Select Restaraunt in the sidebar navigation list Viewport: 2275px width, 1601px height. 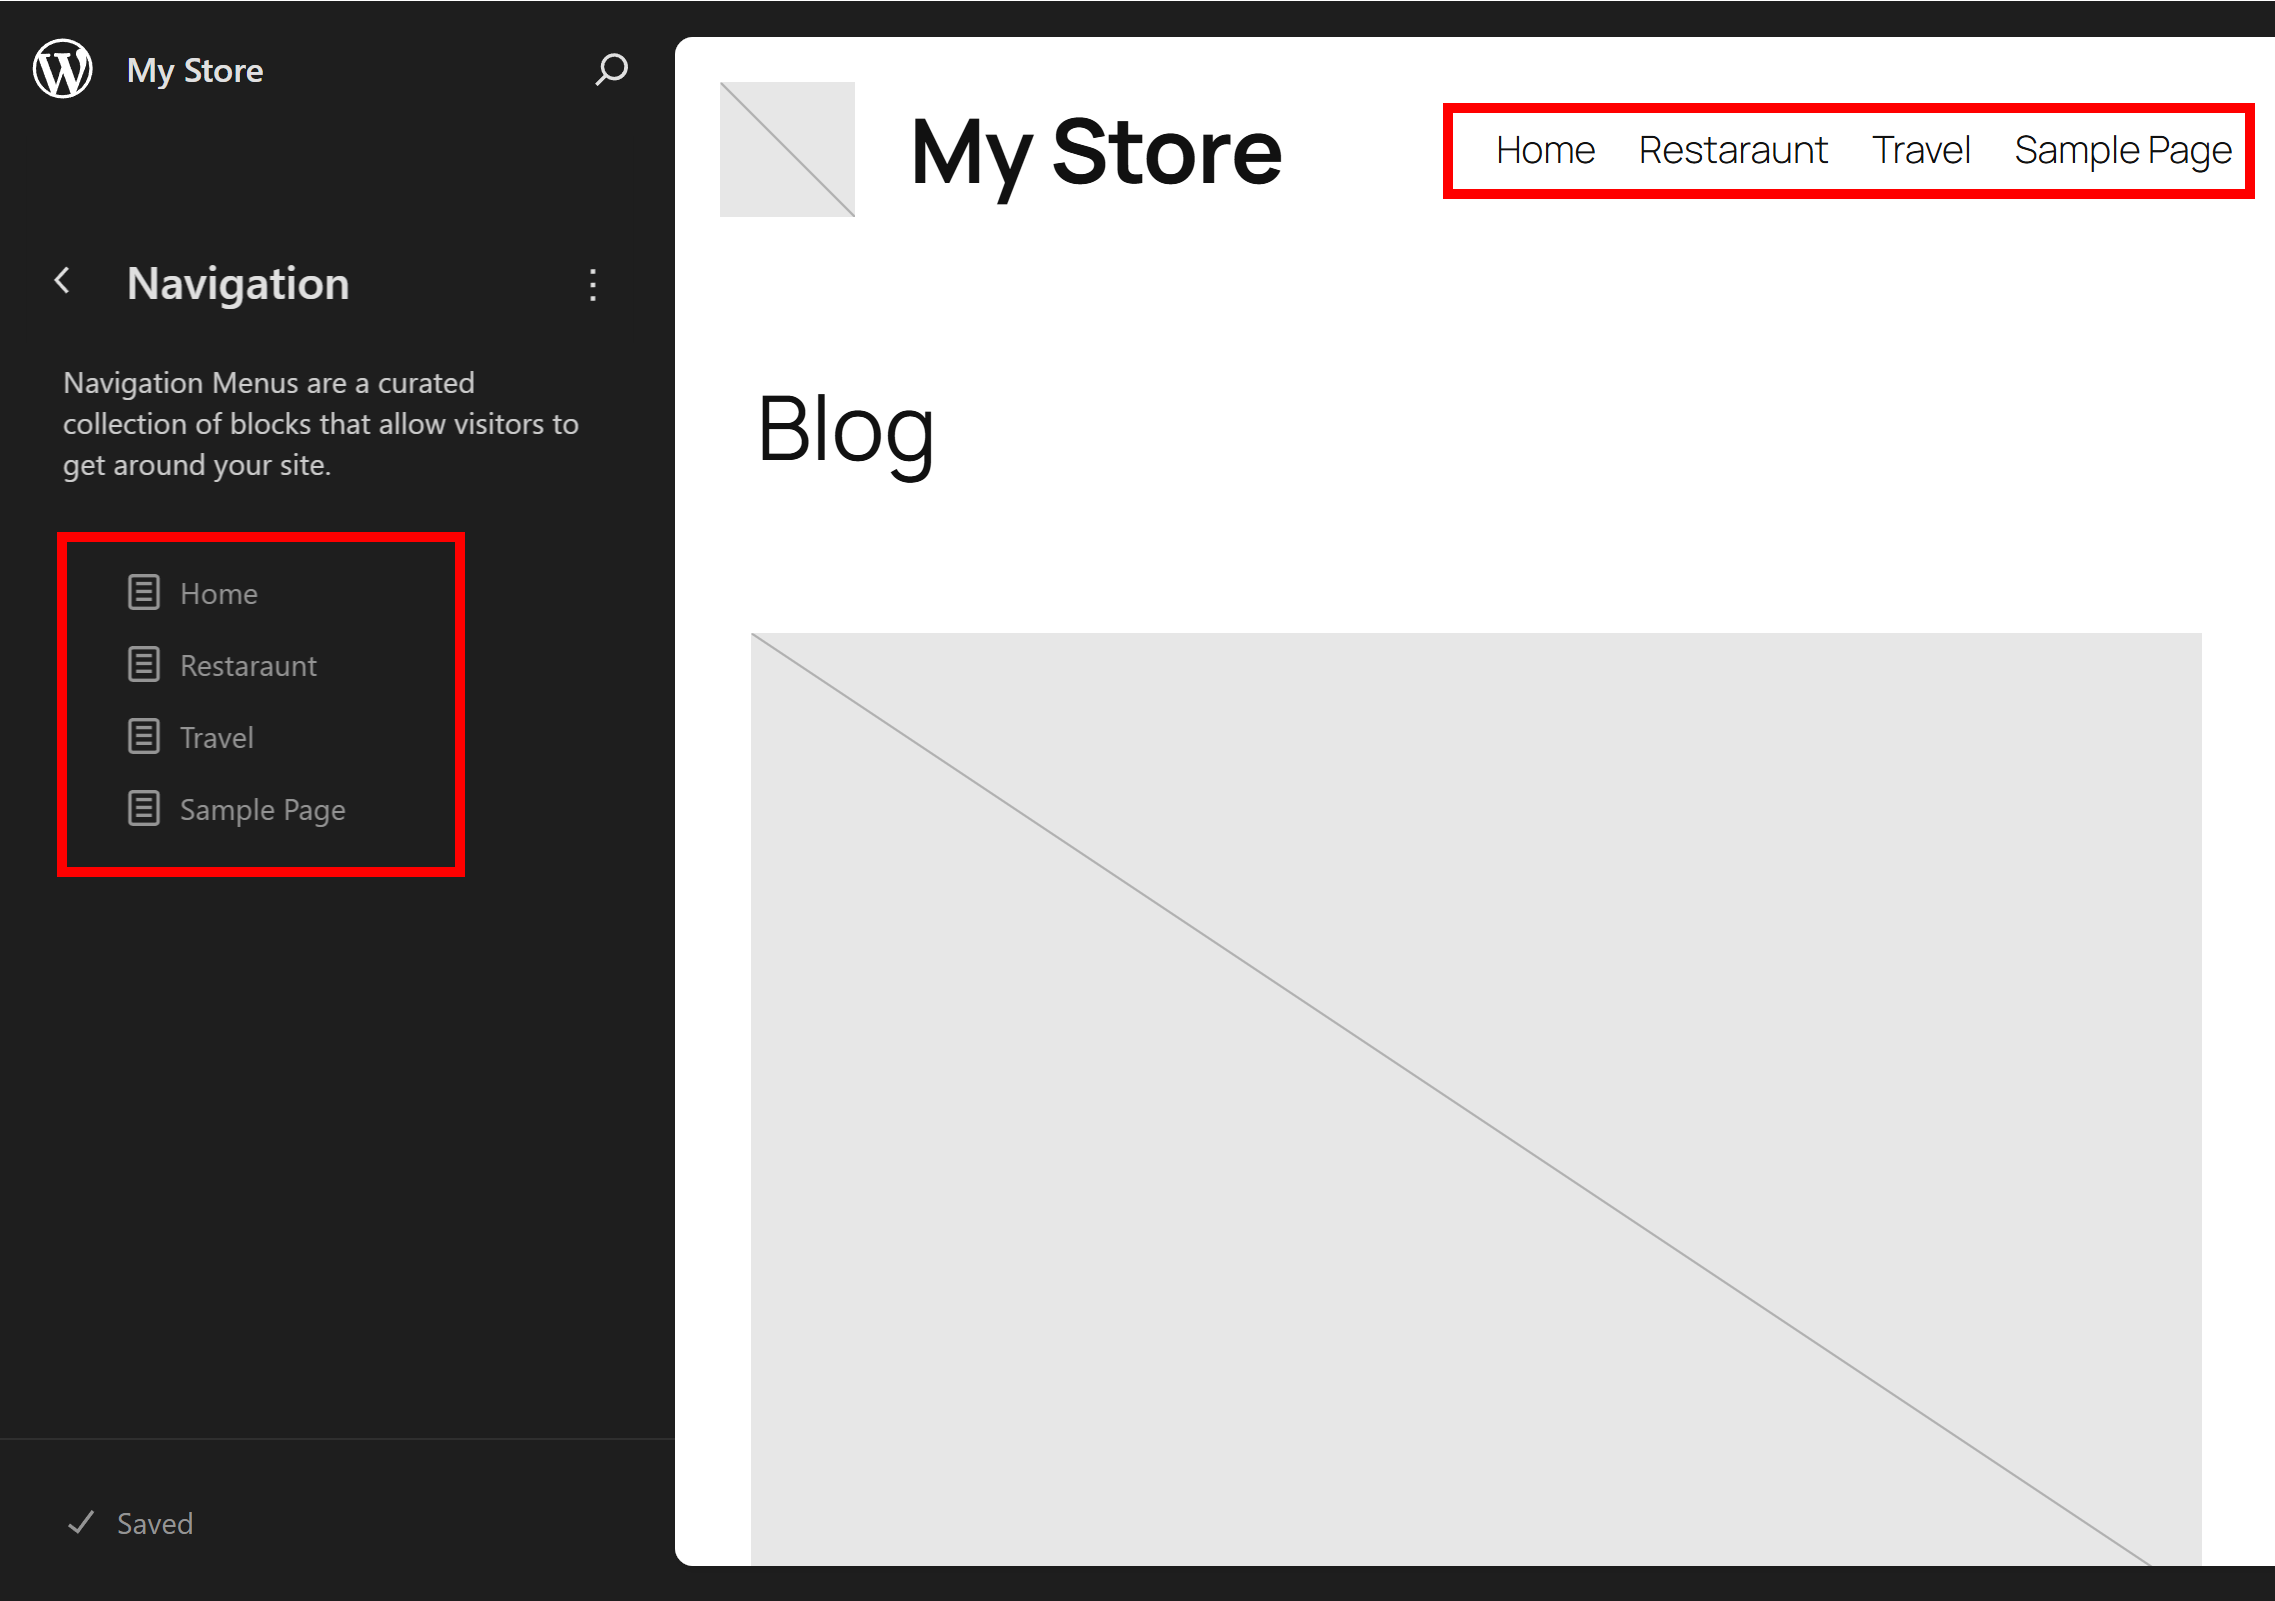pyautogui.click(x=248, y=666)
